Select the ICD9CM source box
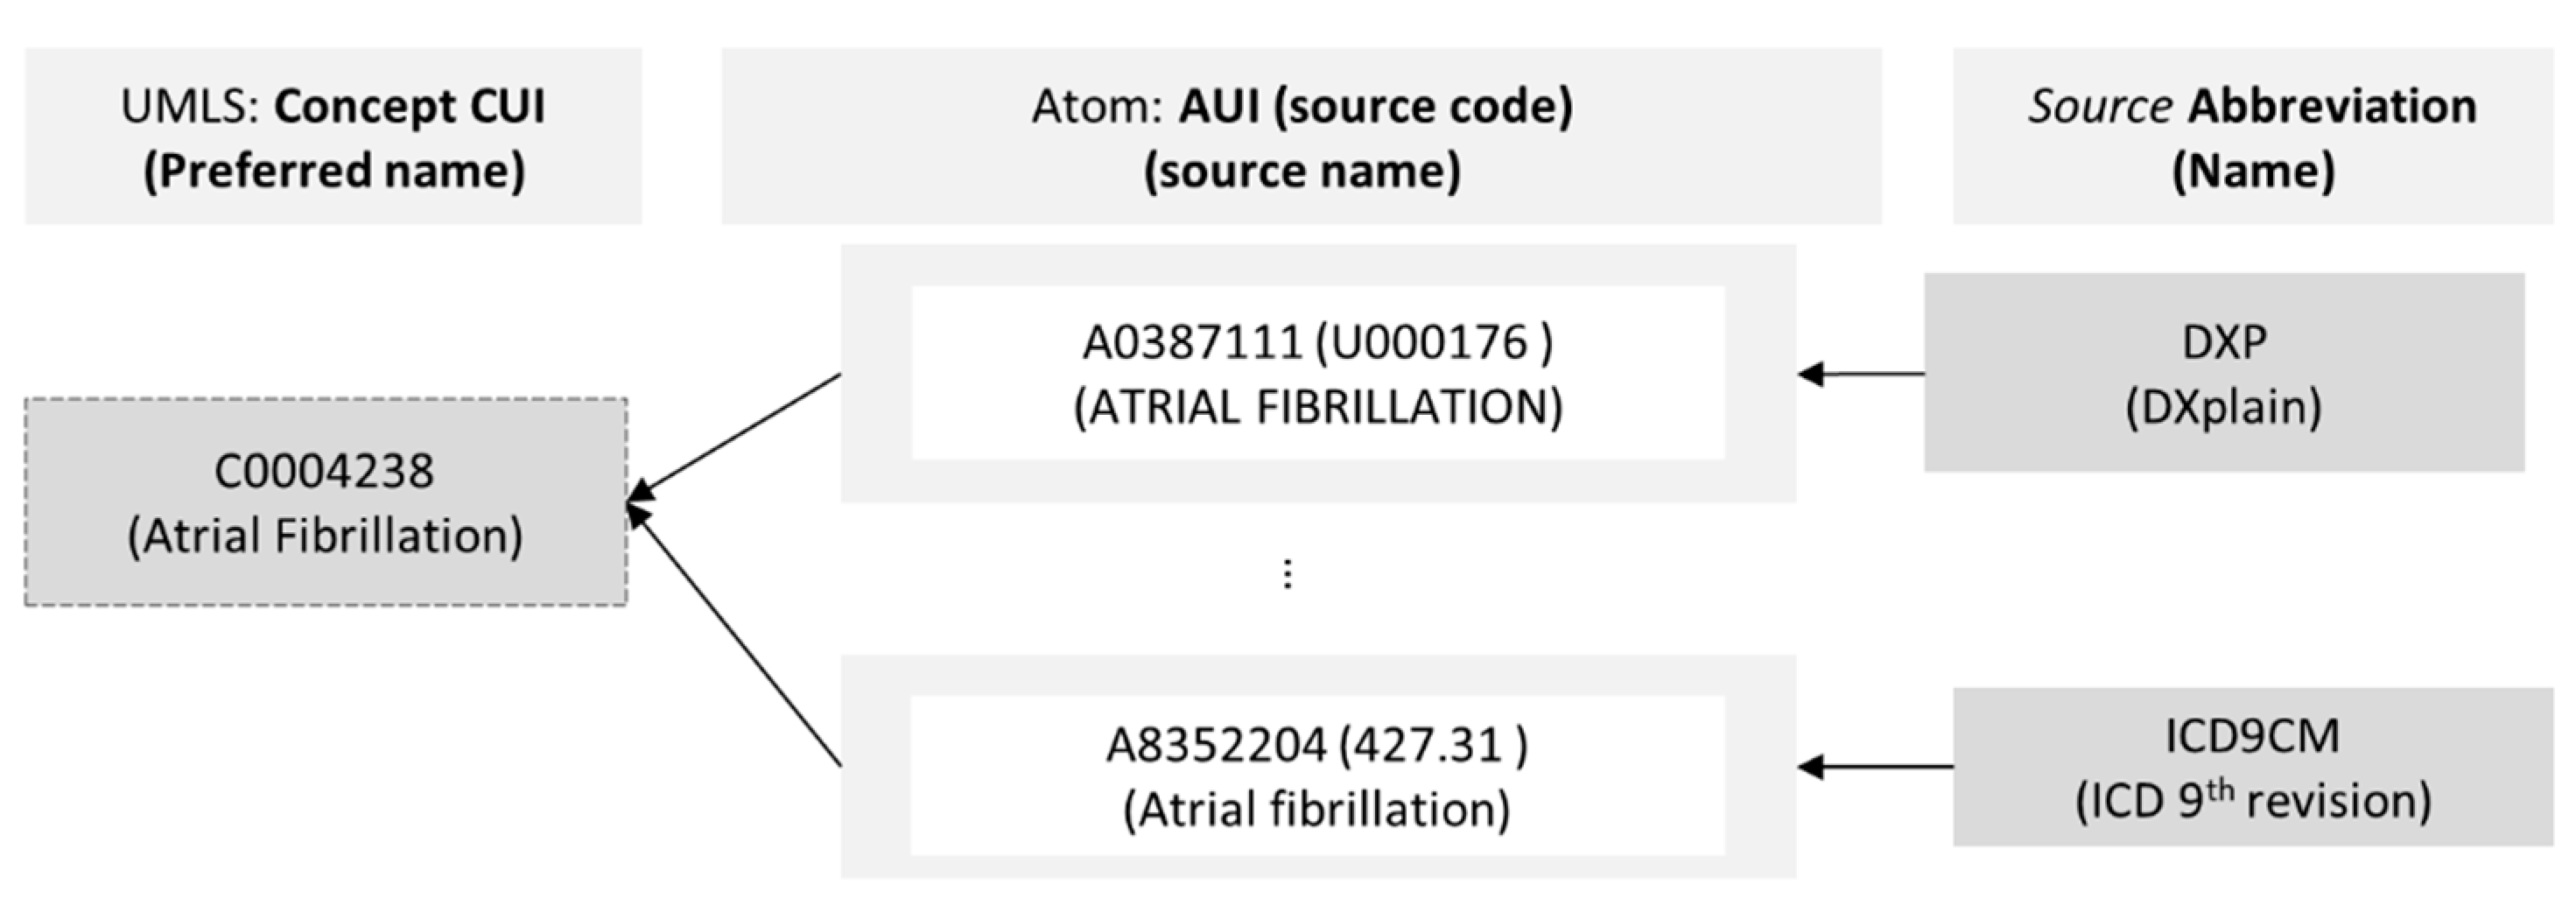The width and height of the screenshot is (2576, 898). coord(2252,767)
